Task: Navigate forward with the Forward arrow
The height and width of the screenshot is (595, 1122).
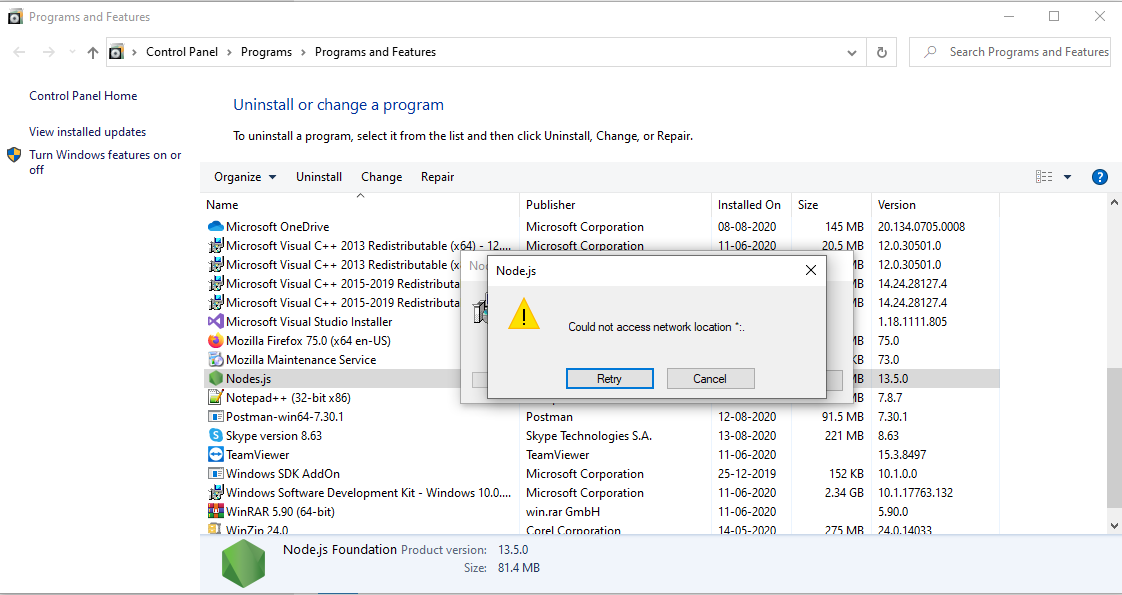Action: (x=49, y=52)
